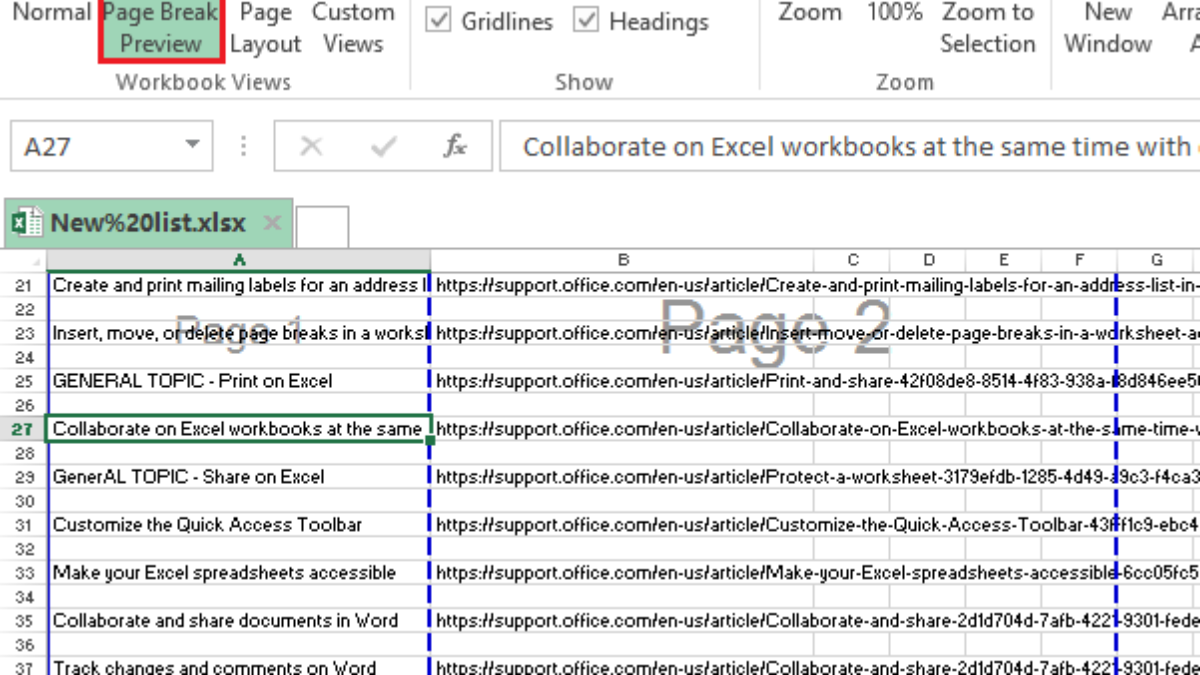Click cell 'Collaborate on Excel workbooks at the same'
The image size is (1200, 675).
click(239, 429)
